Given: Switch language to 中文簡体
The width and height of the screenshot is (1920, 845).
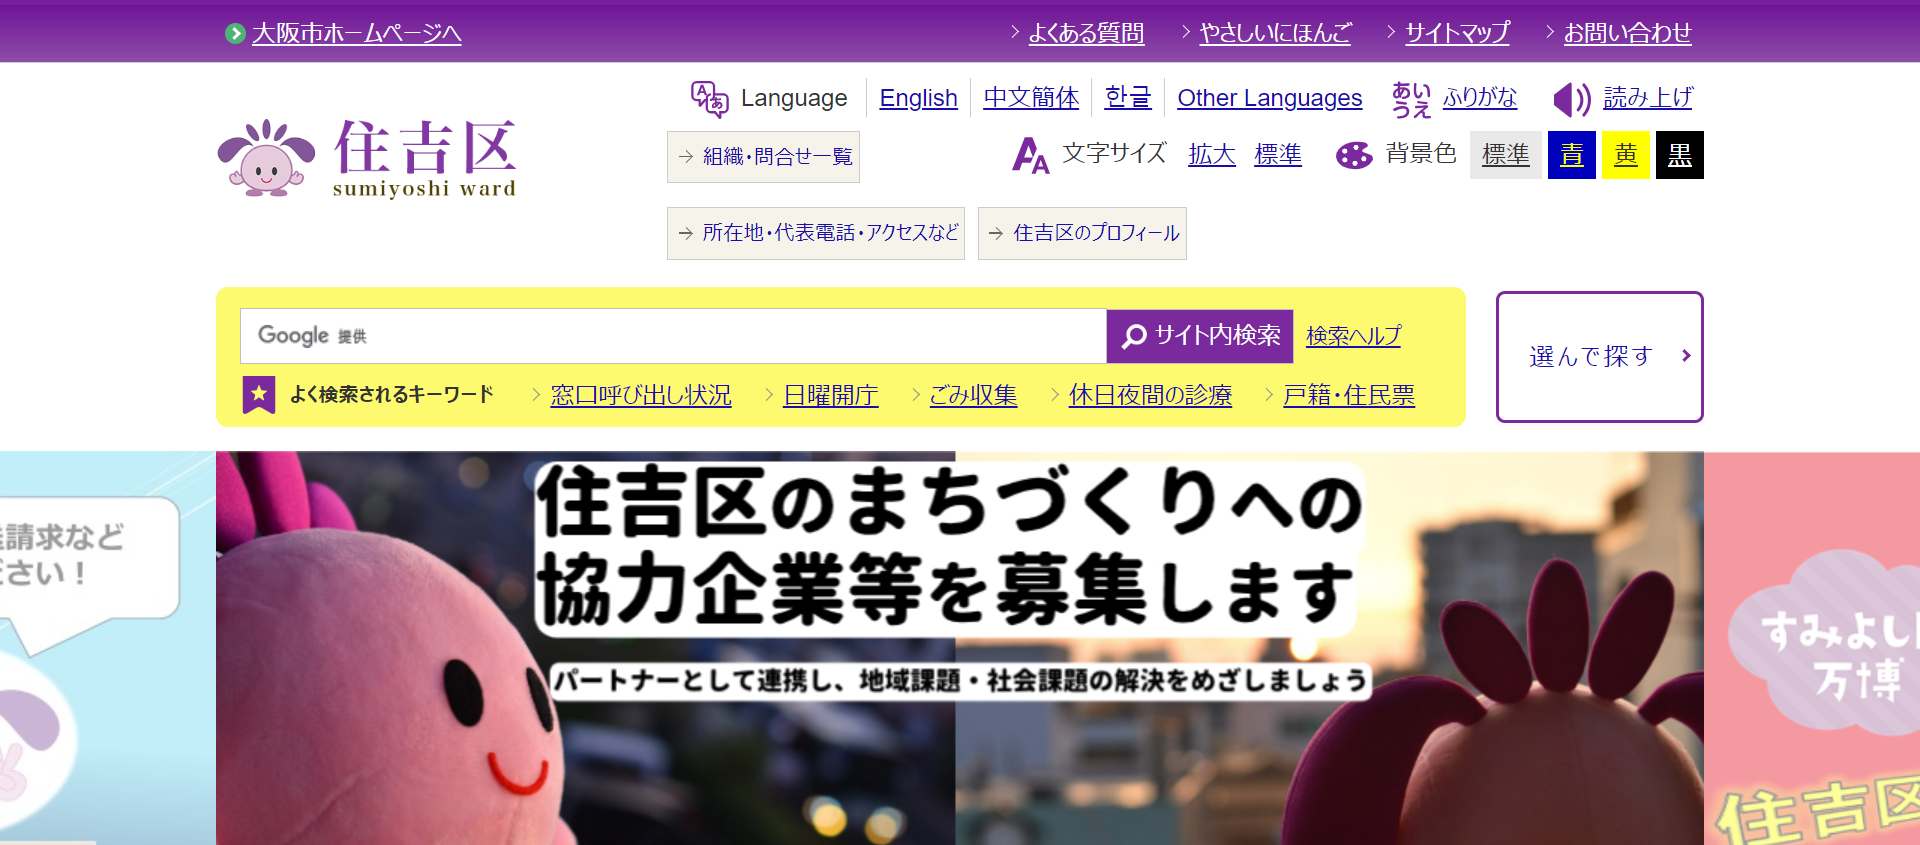Looking at the screenshot, I should 1031,98.
